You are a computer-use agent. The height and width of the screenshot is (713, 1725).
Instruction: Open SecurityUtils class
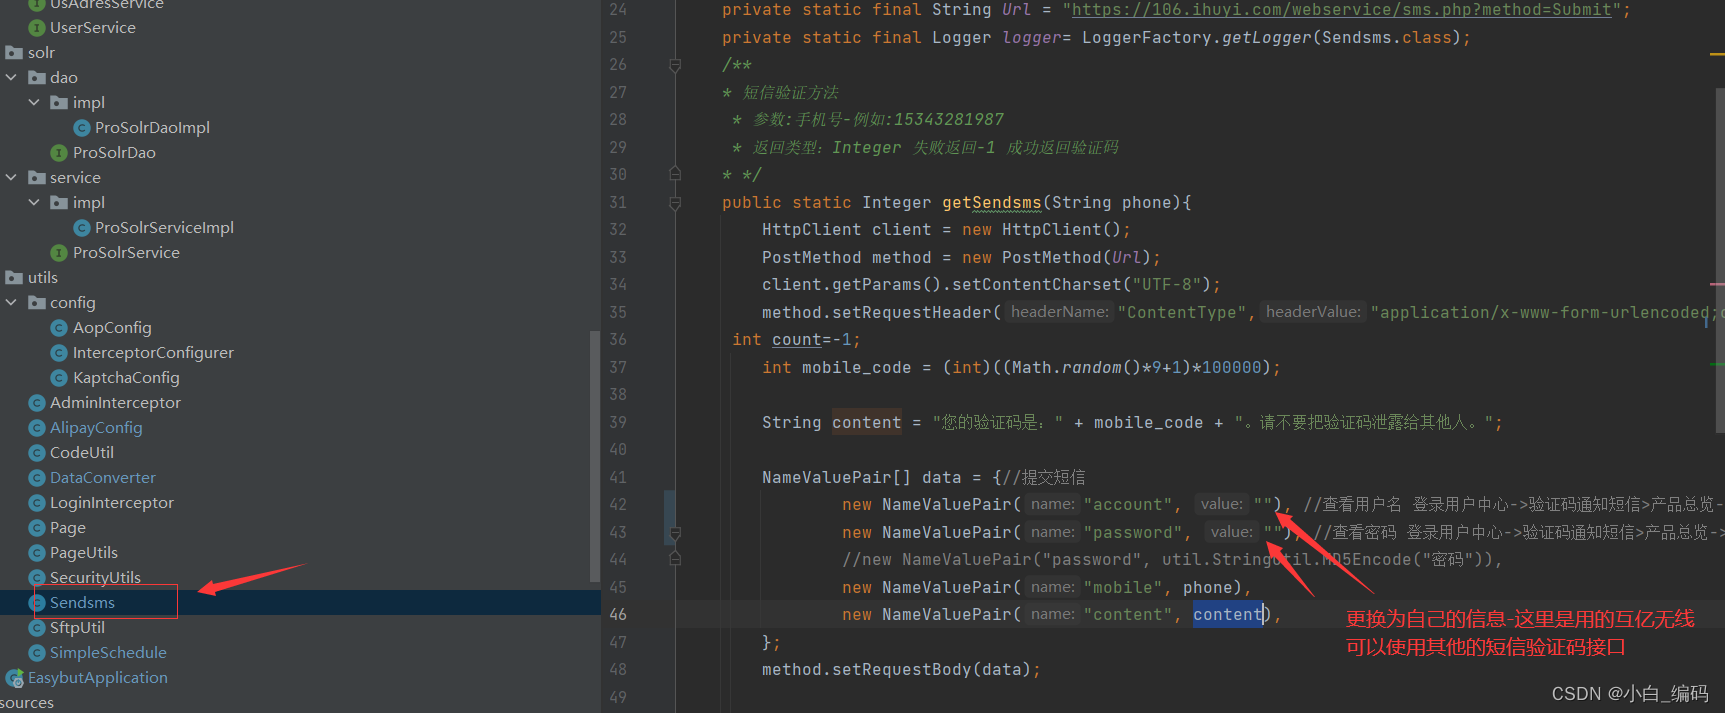[95, 577]
